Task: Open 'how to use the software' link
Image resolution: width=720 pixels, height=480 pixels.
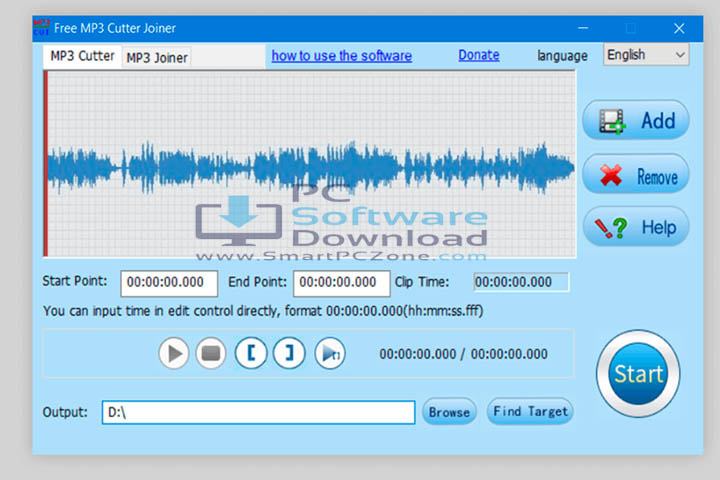Action: (342, 56)
